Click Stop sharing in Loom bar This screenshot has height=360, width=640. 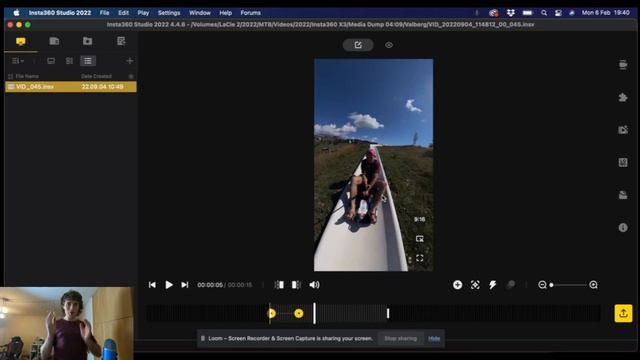pos(400,338)
